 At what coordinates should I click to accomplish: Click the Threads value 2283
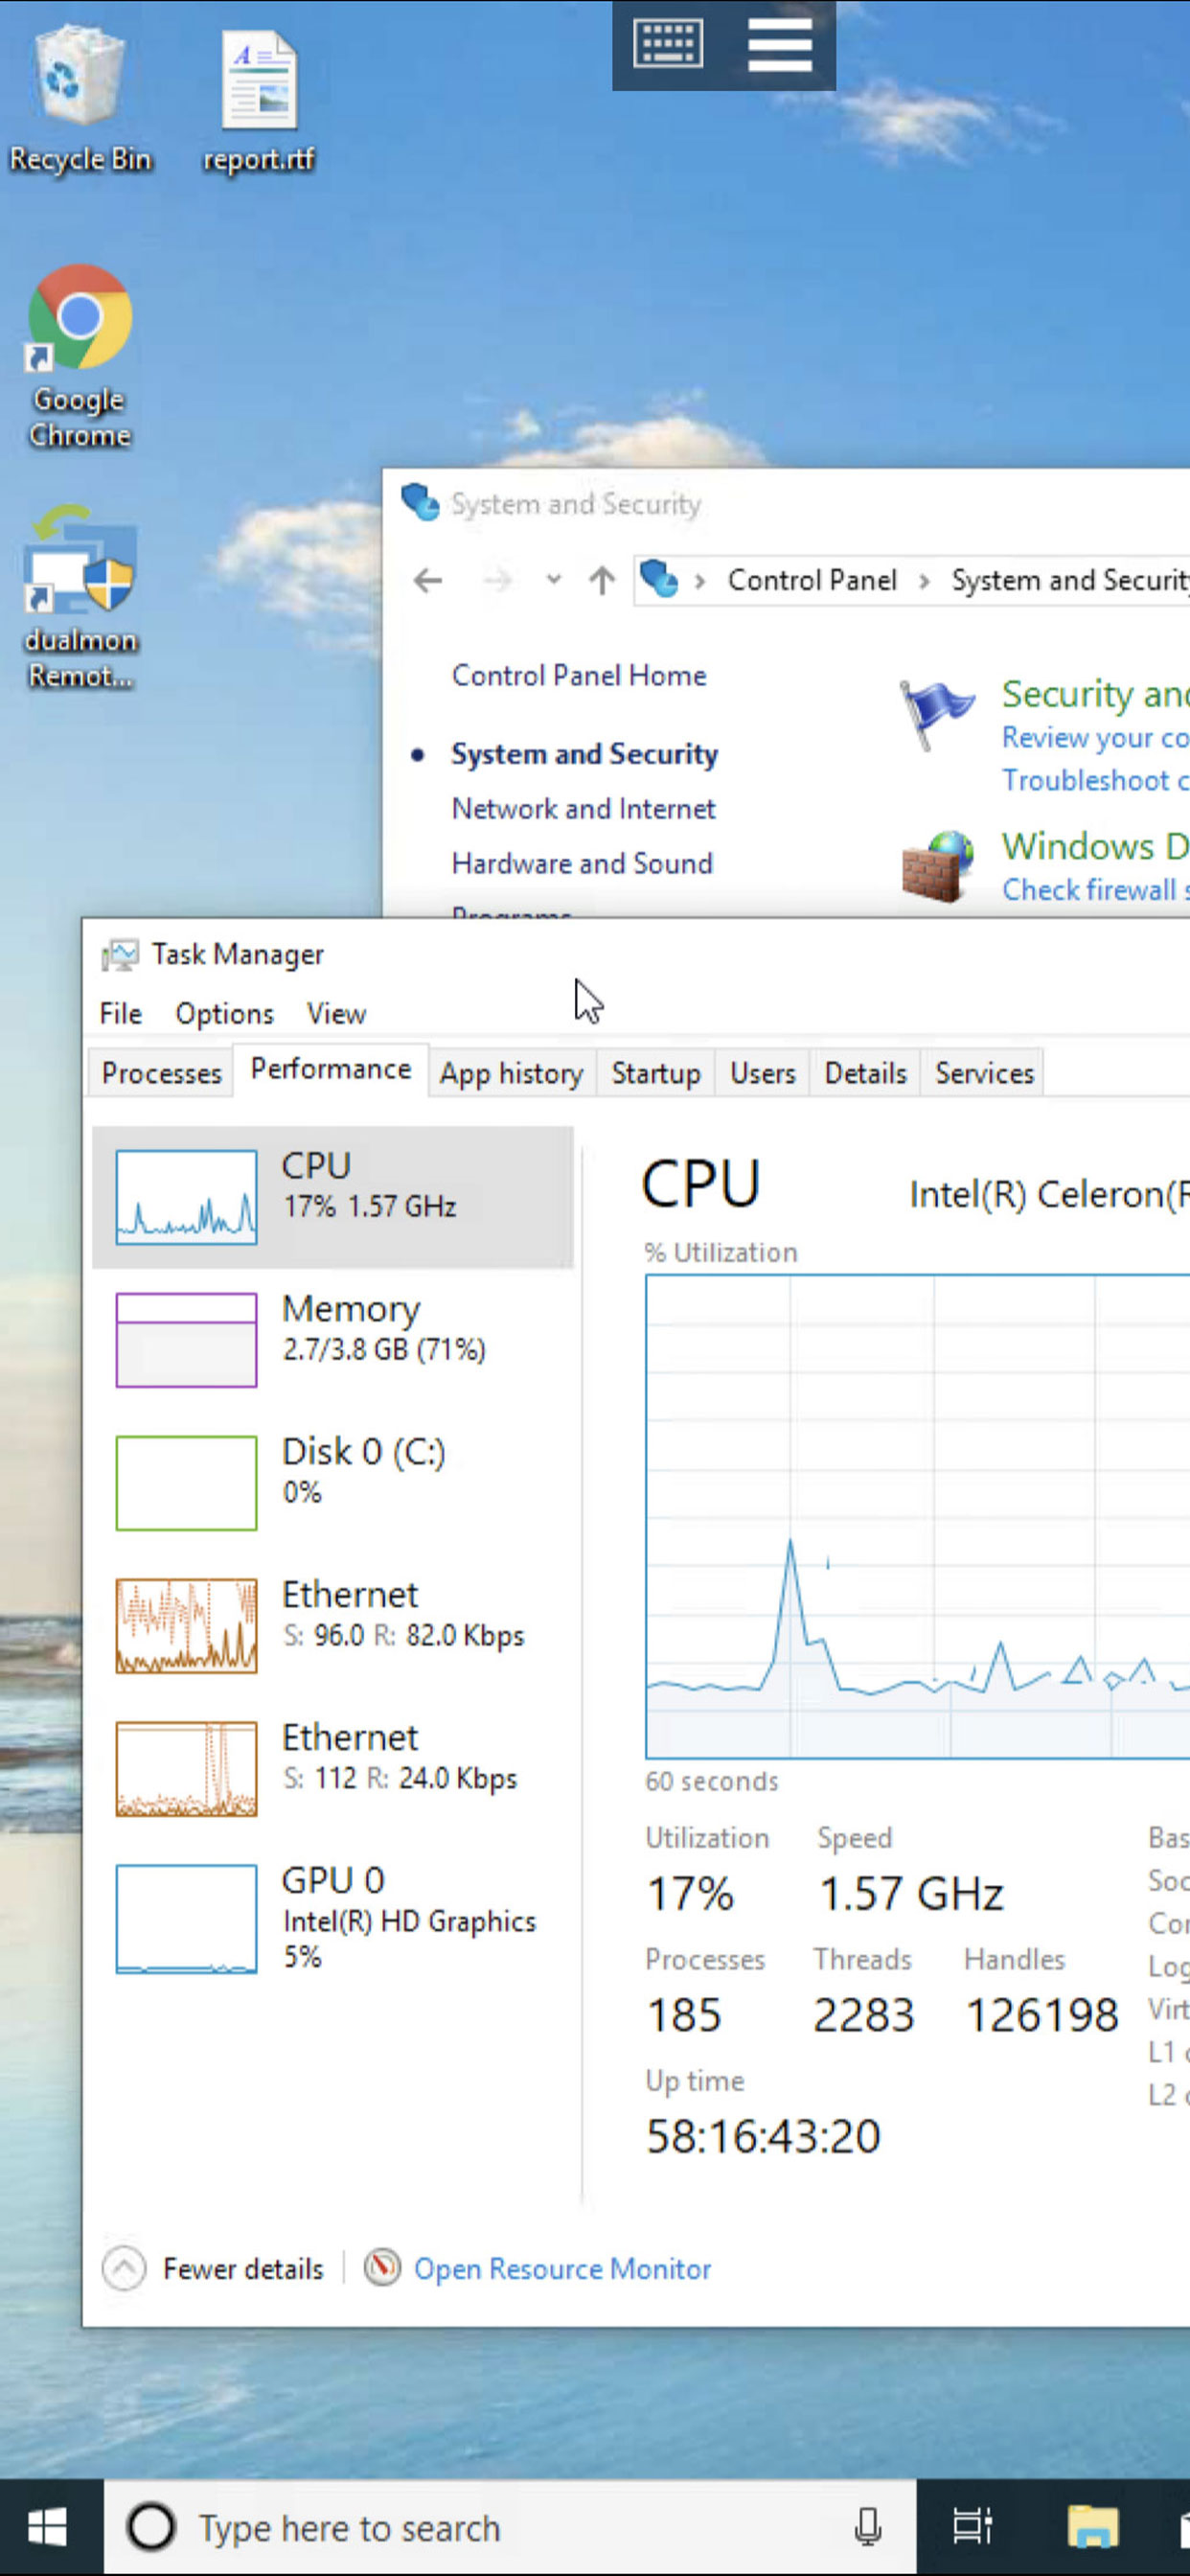coord(863,2015)
